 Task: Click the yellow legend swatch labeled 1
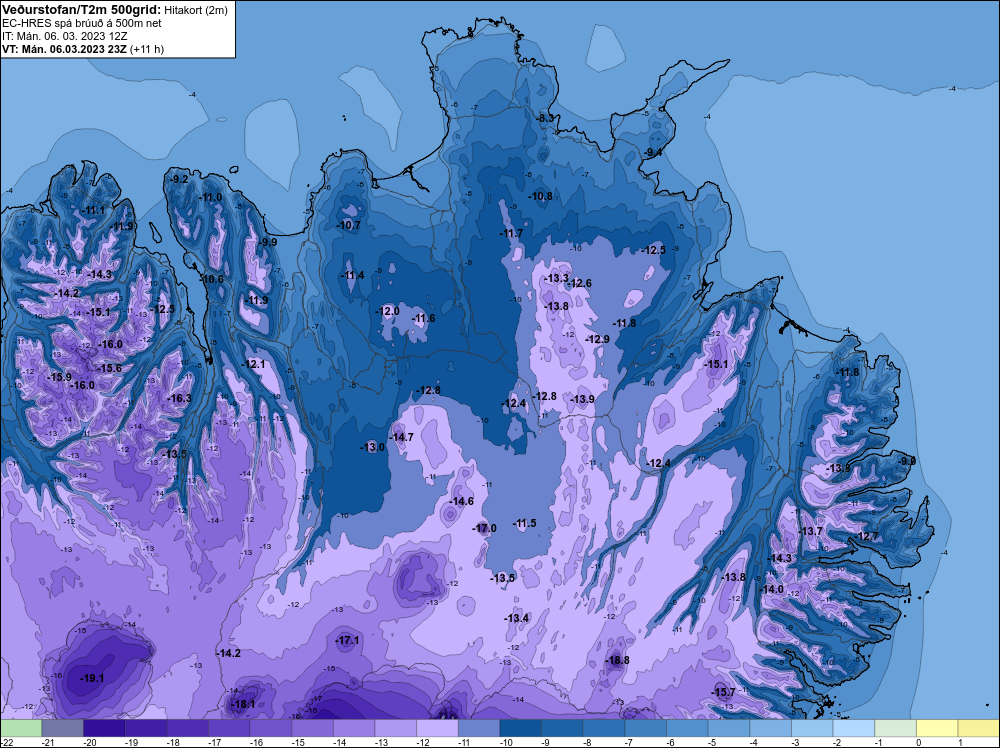pos(978,728)
